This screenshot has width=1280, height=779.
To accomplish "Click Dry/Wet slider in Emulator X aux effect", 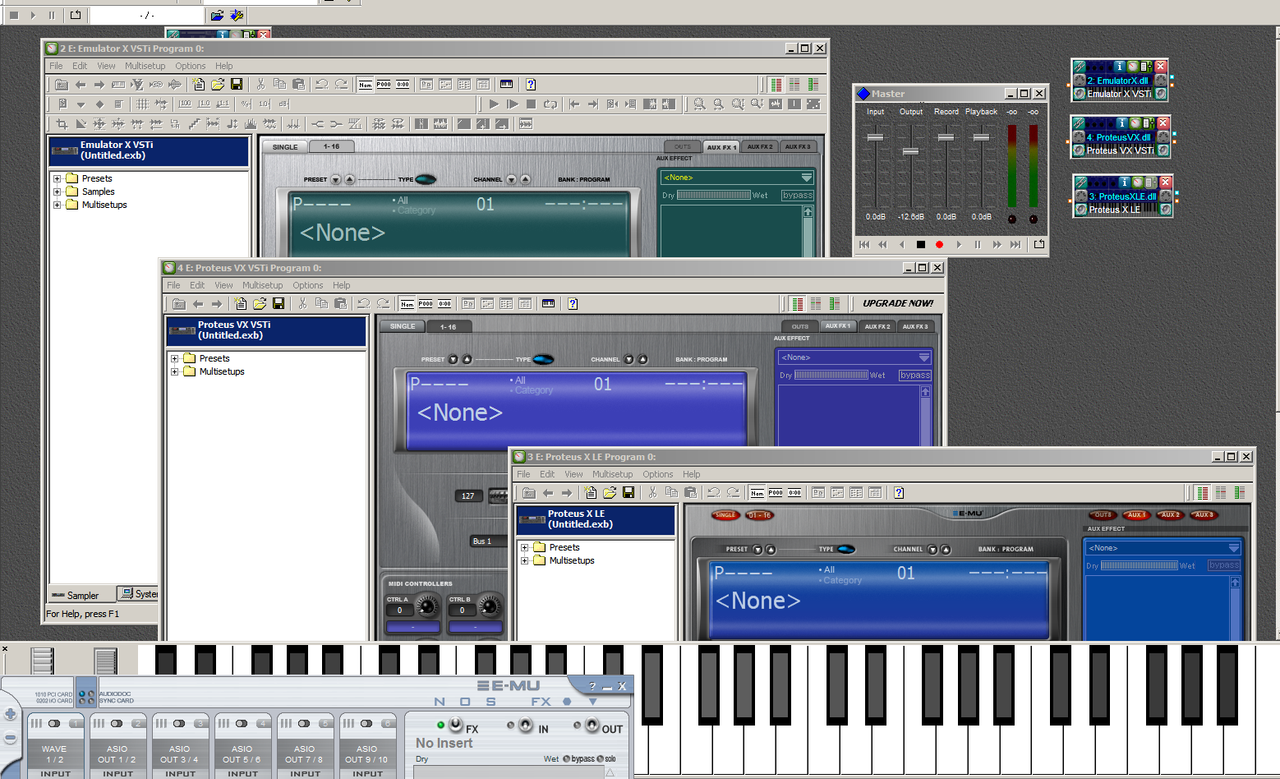I will pyautogui.click(x=713, y=195).
